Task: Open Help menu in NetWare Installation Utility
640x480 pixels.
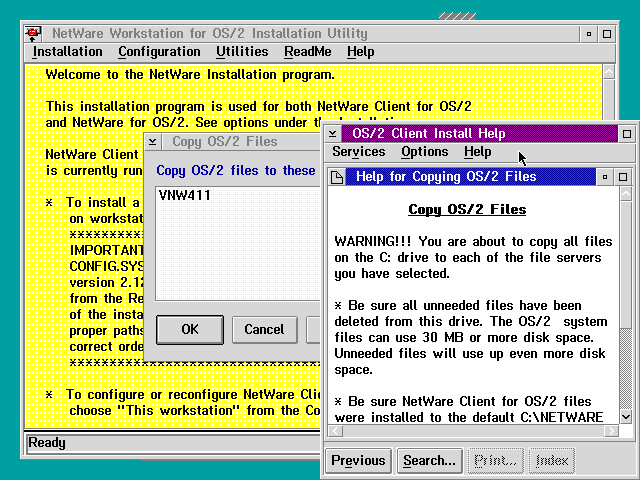Action: (361, 52)
